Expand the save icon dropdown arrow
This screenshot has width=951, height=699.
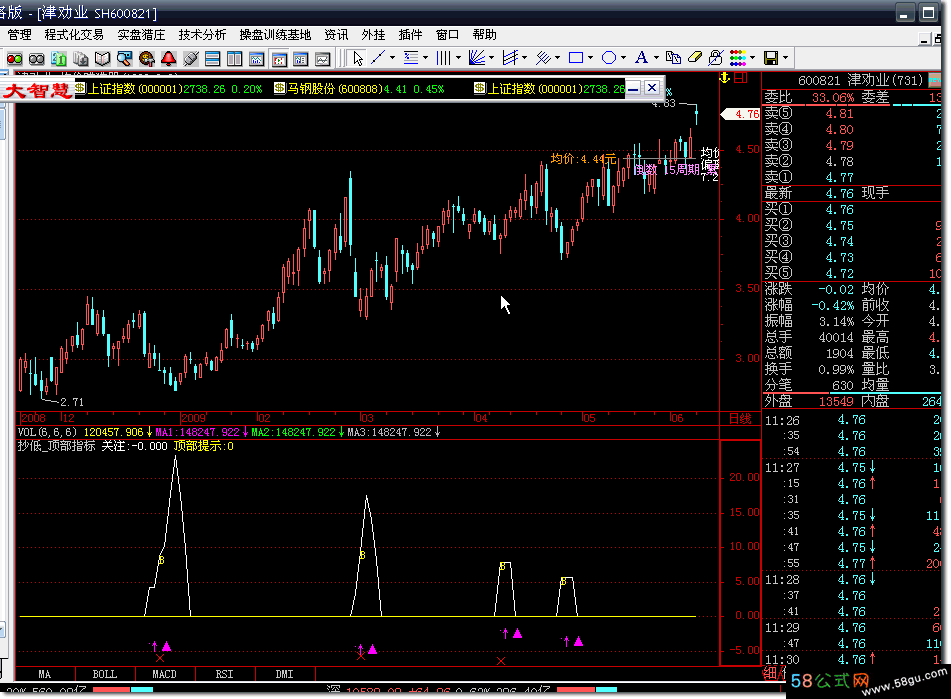coord(785,58)
